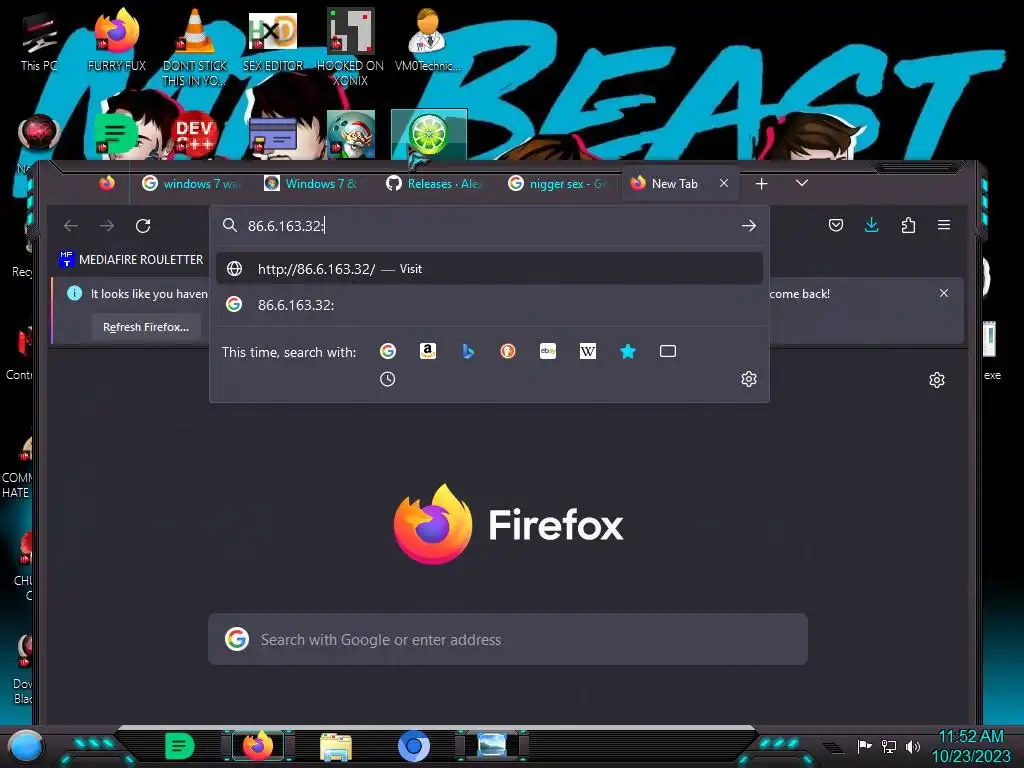Open the HxD SEX EDITOR desktop shortcut
Viewport: 1024px width, 768px height.
coord(272,42)
